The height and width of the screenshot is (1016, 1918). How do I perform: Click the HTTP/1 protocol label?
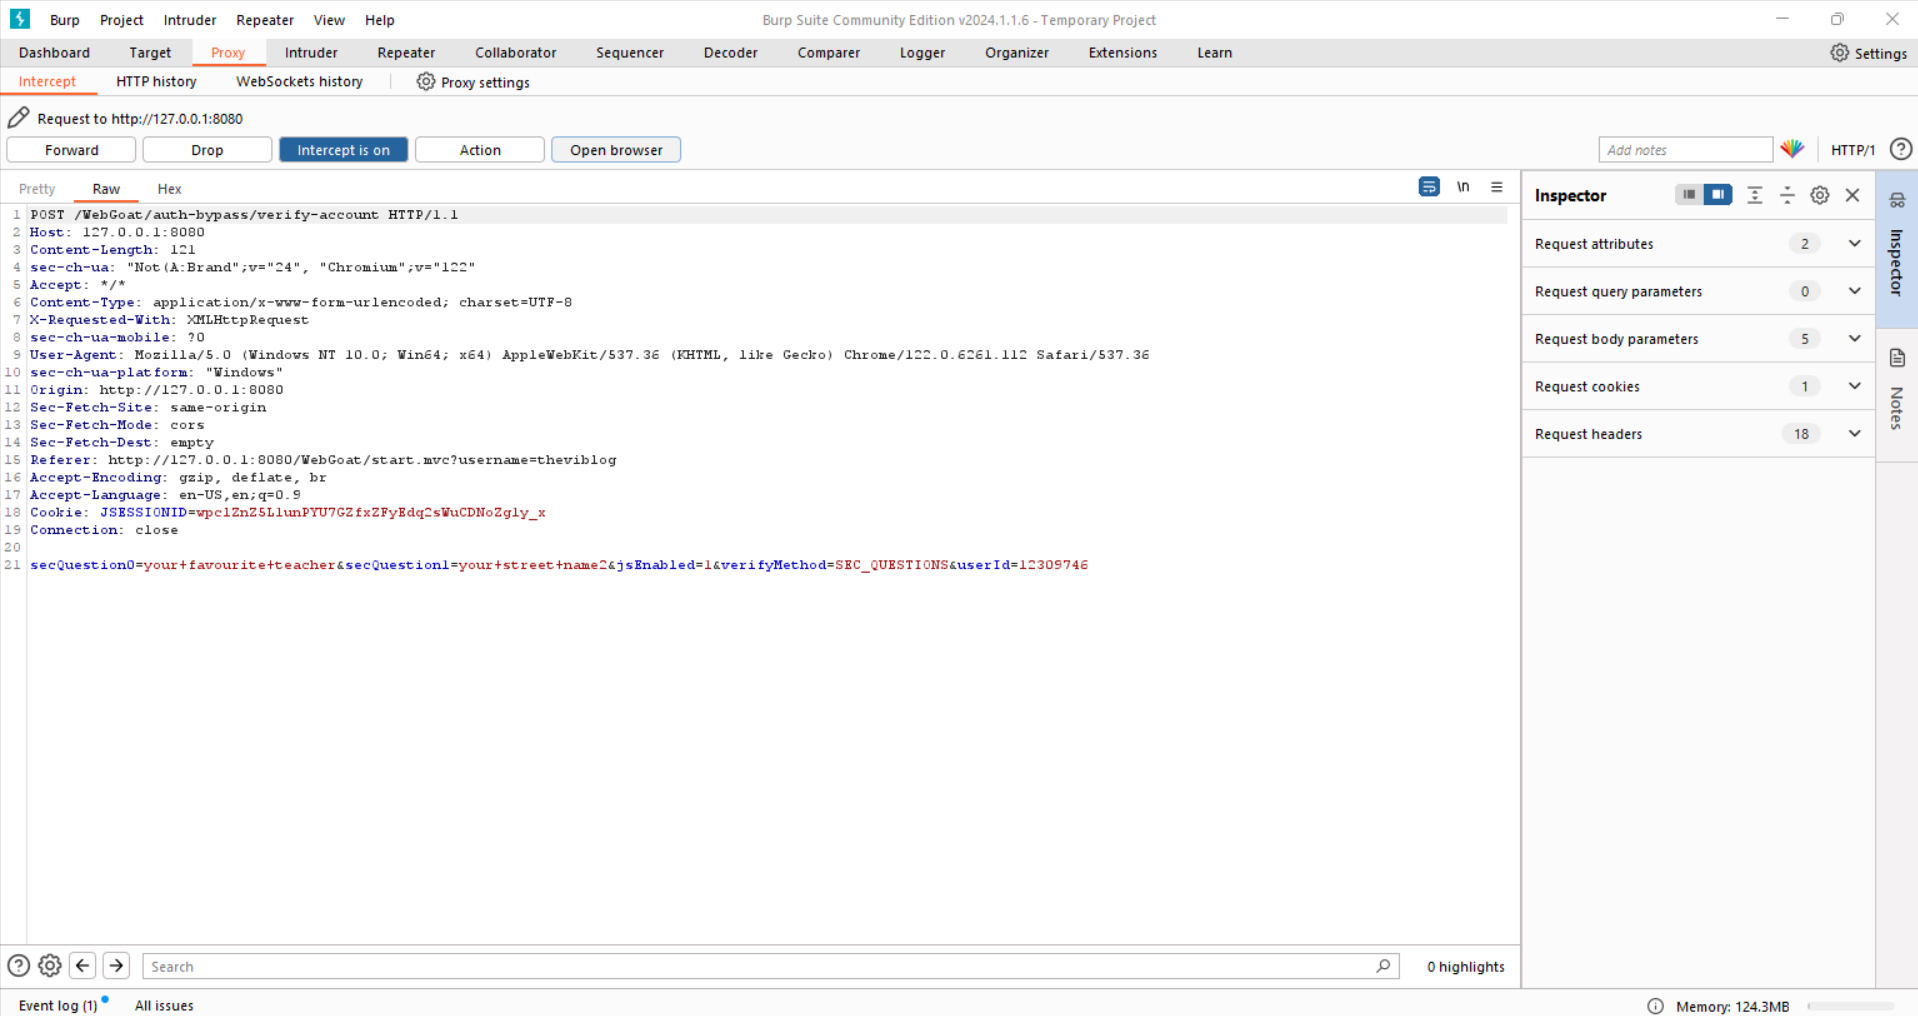pos(1852,150)
